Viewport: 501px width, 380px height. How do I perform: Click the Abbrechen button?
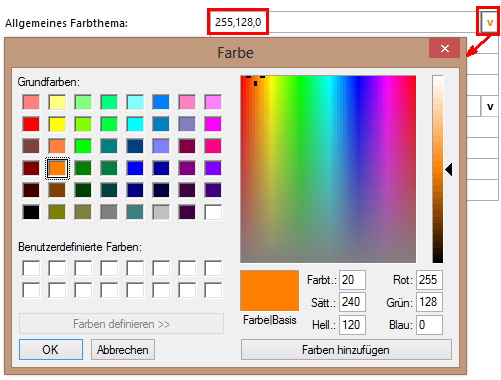tap(123, 350)
